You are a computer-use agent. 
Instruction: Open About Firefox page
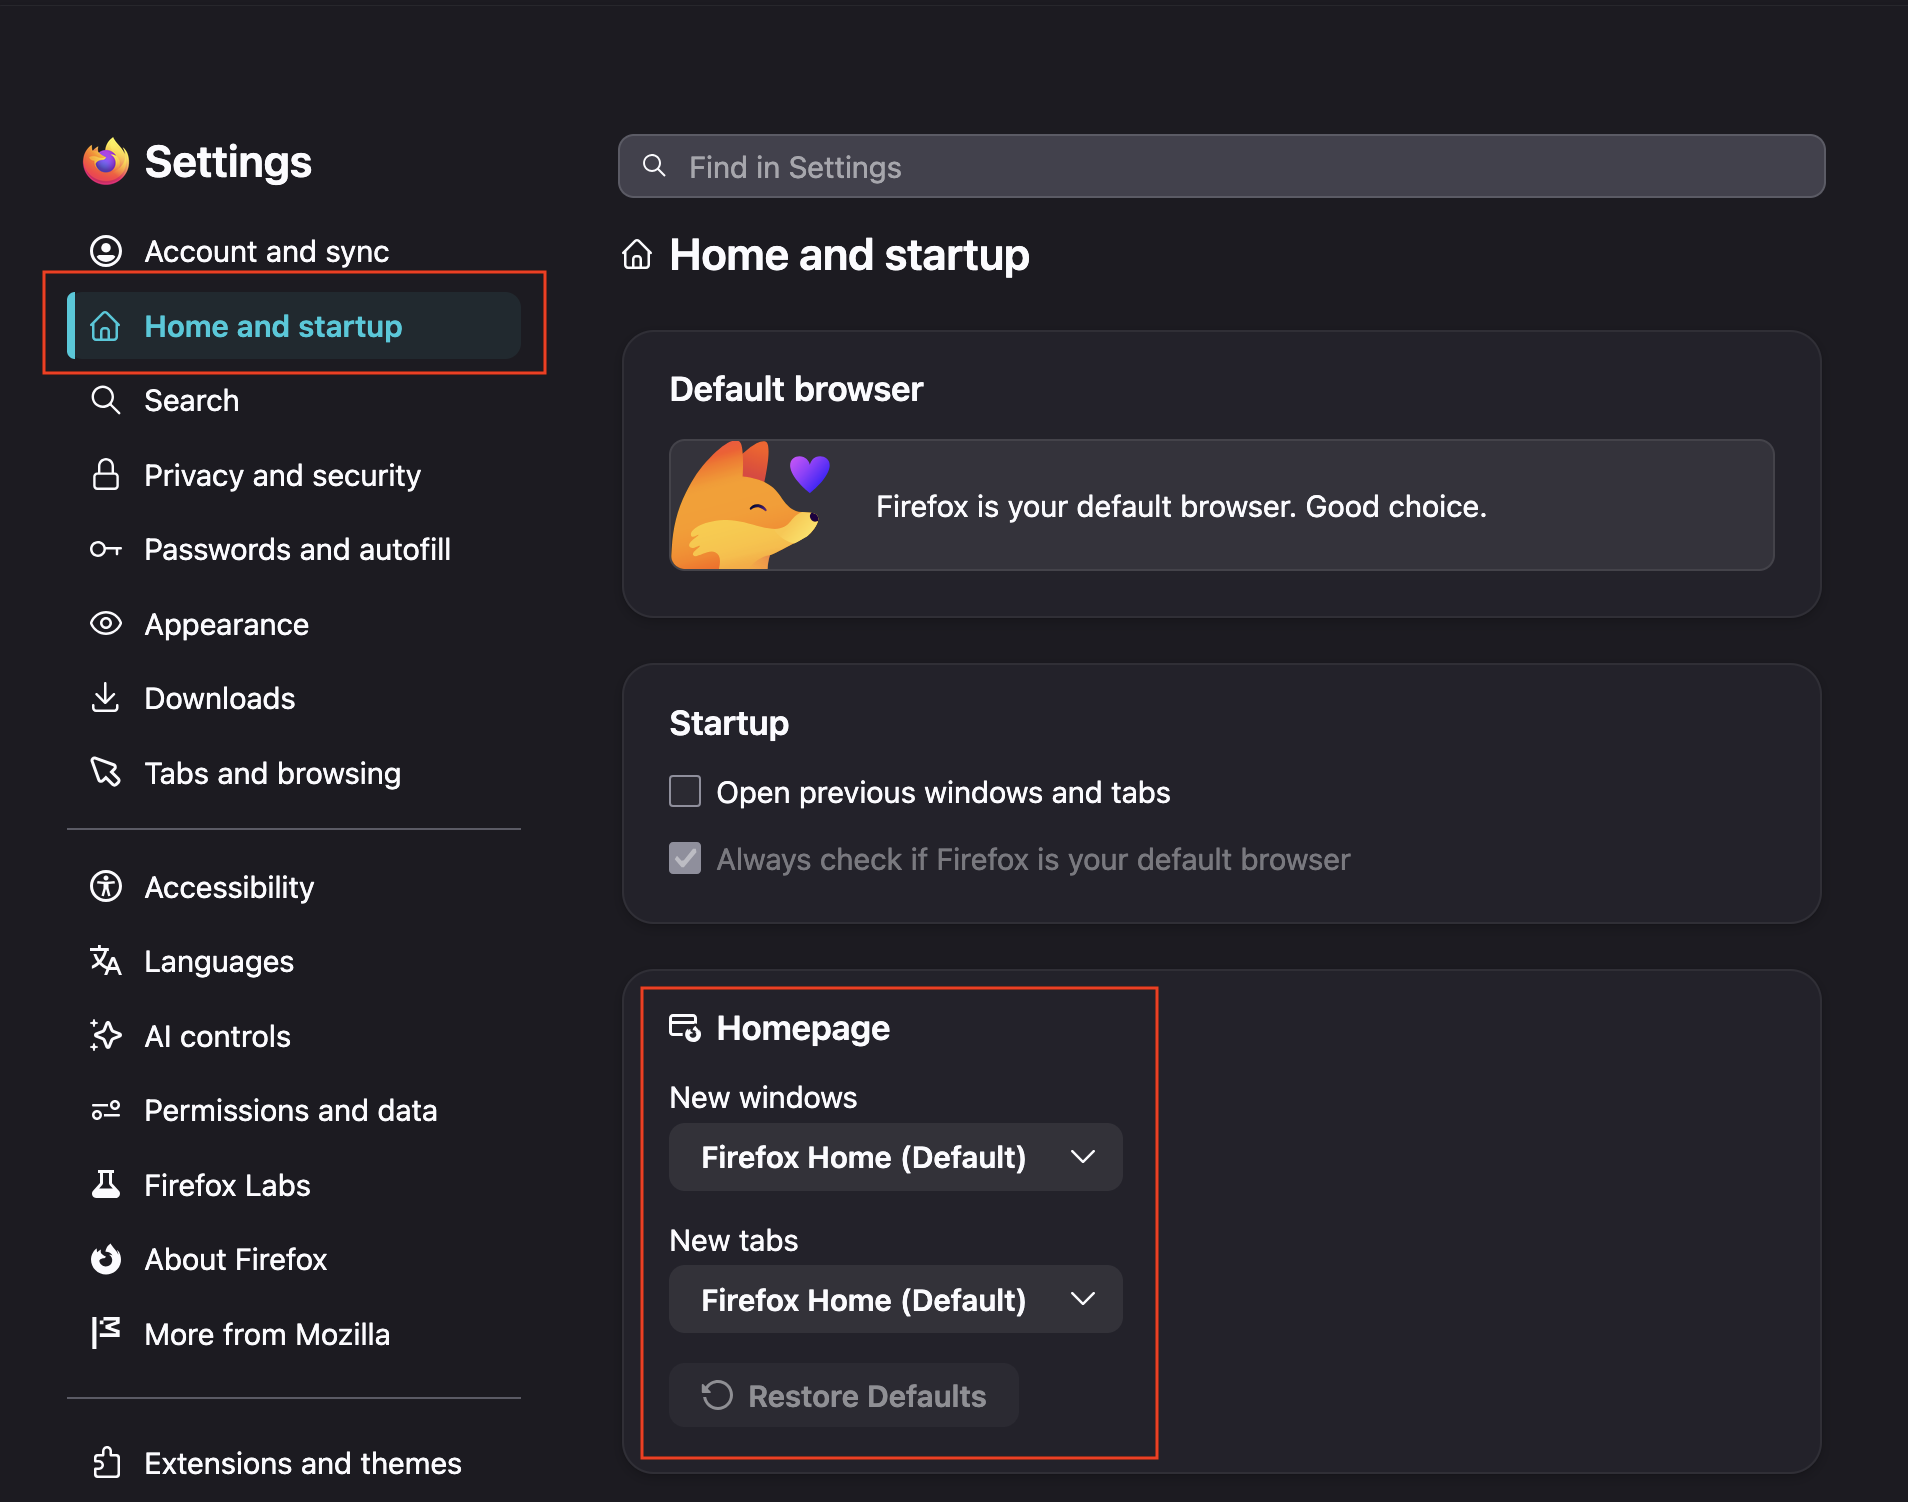pos(294,1259)
